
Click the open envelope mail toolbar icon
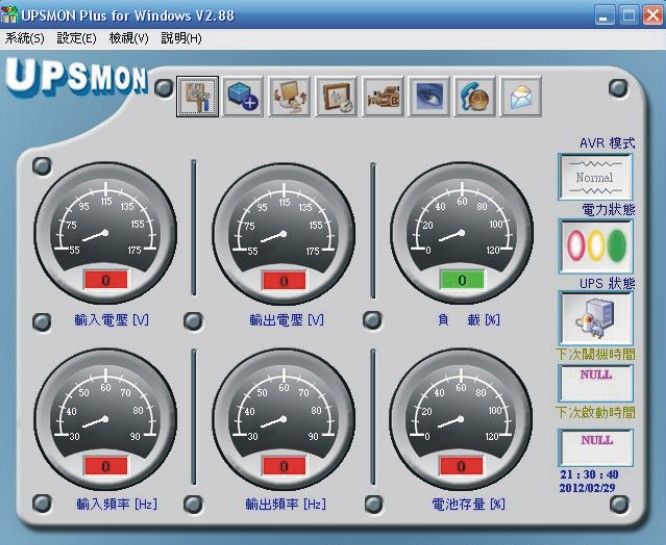(521, 96)
